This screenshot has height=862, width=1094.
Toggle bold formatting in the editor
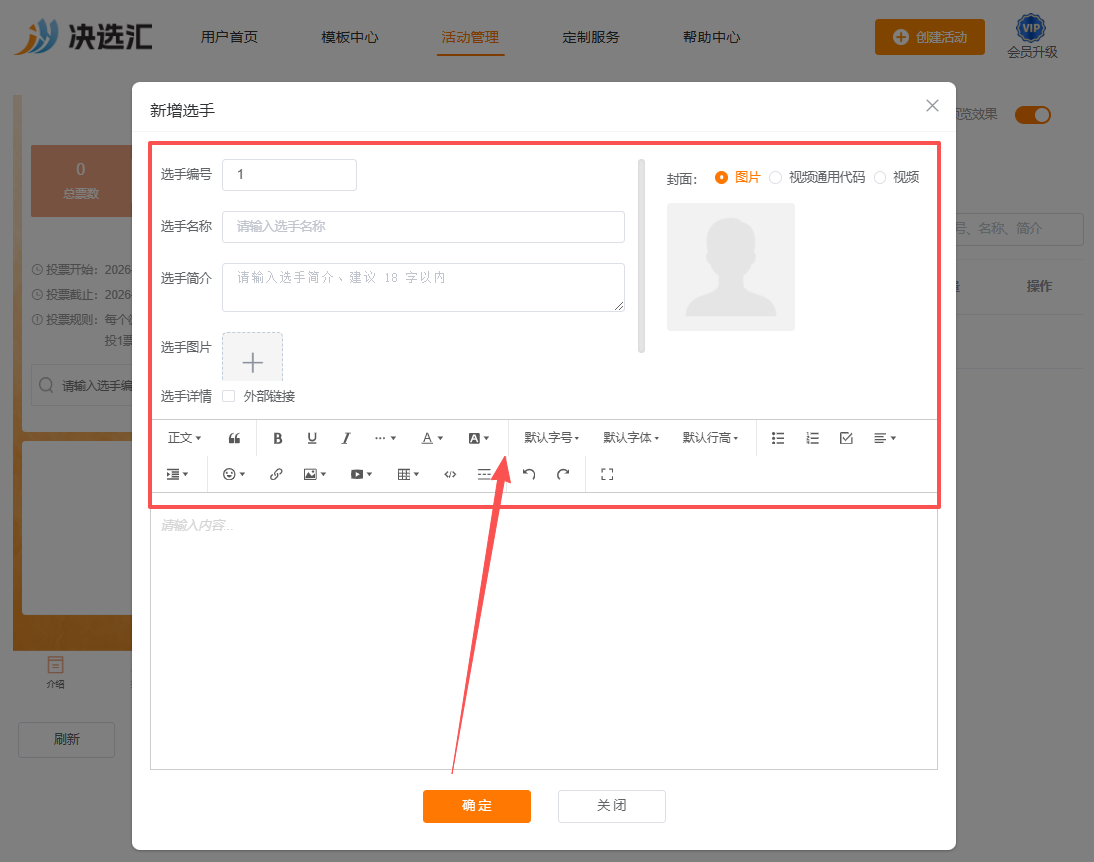(x=278, y=438)
